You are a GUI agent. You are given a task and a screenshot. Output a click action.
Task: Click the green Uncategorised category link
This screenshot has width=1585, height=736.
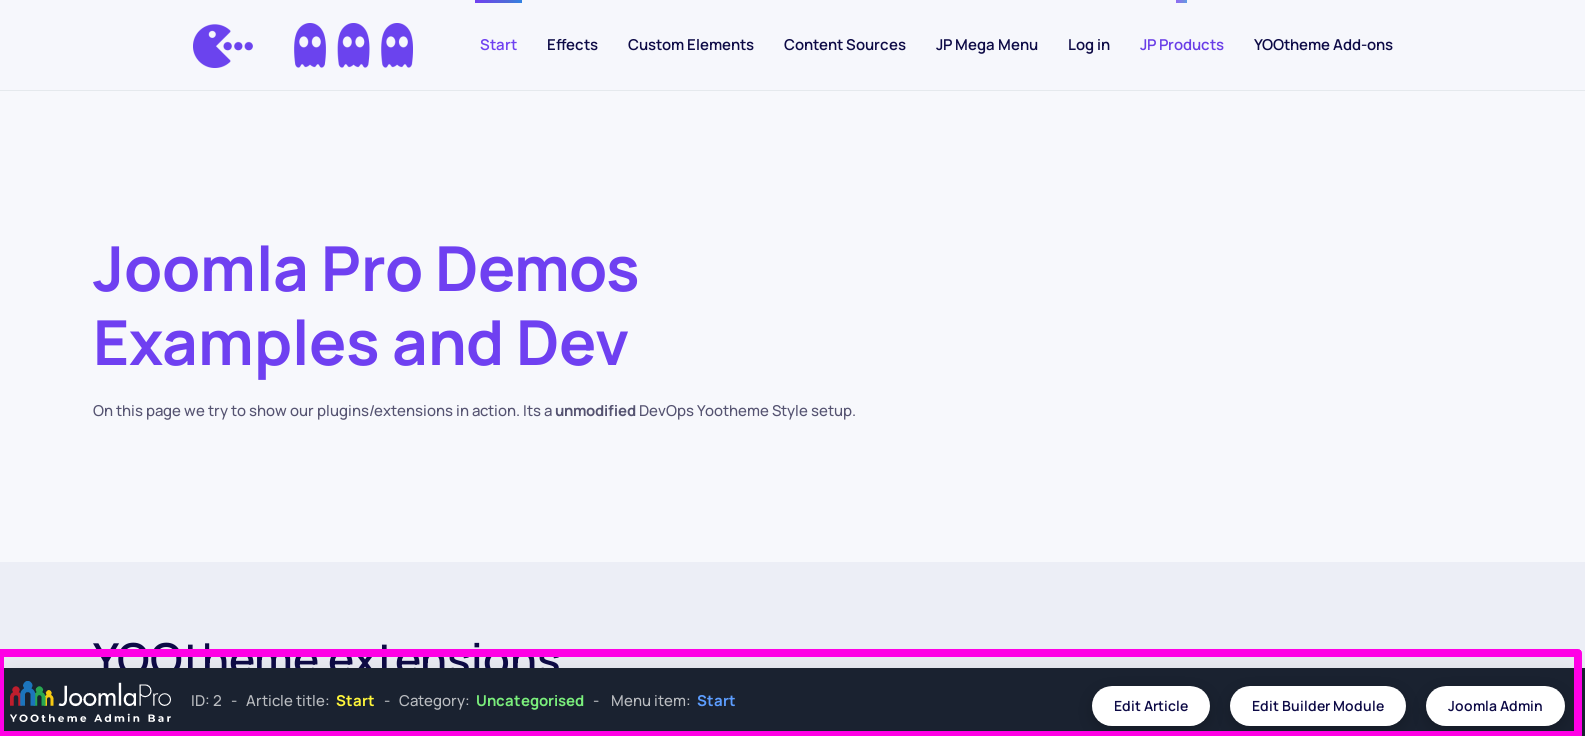530,701
